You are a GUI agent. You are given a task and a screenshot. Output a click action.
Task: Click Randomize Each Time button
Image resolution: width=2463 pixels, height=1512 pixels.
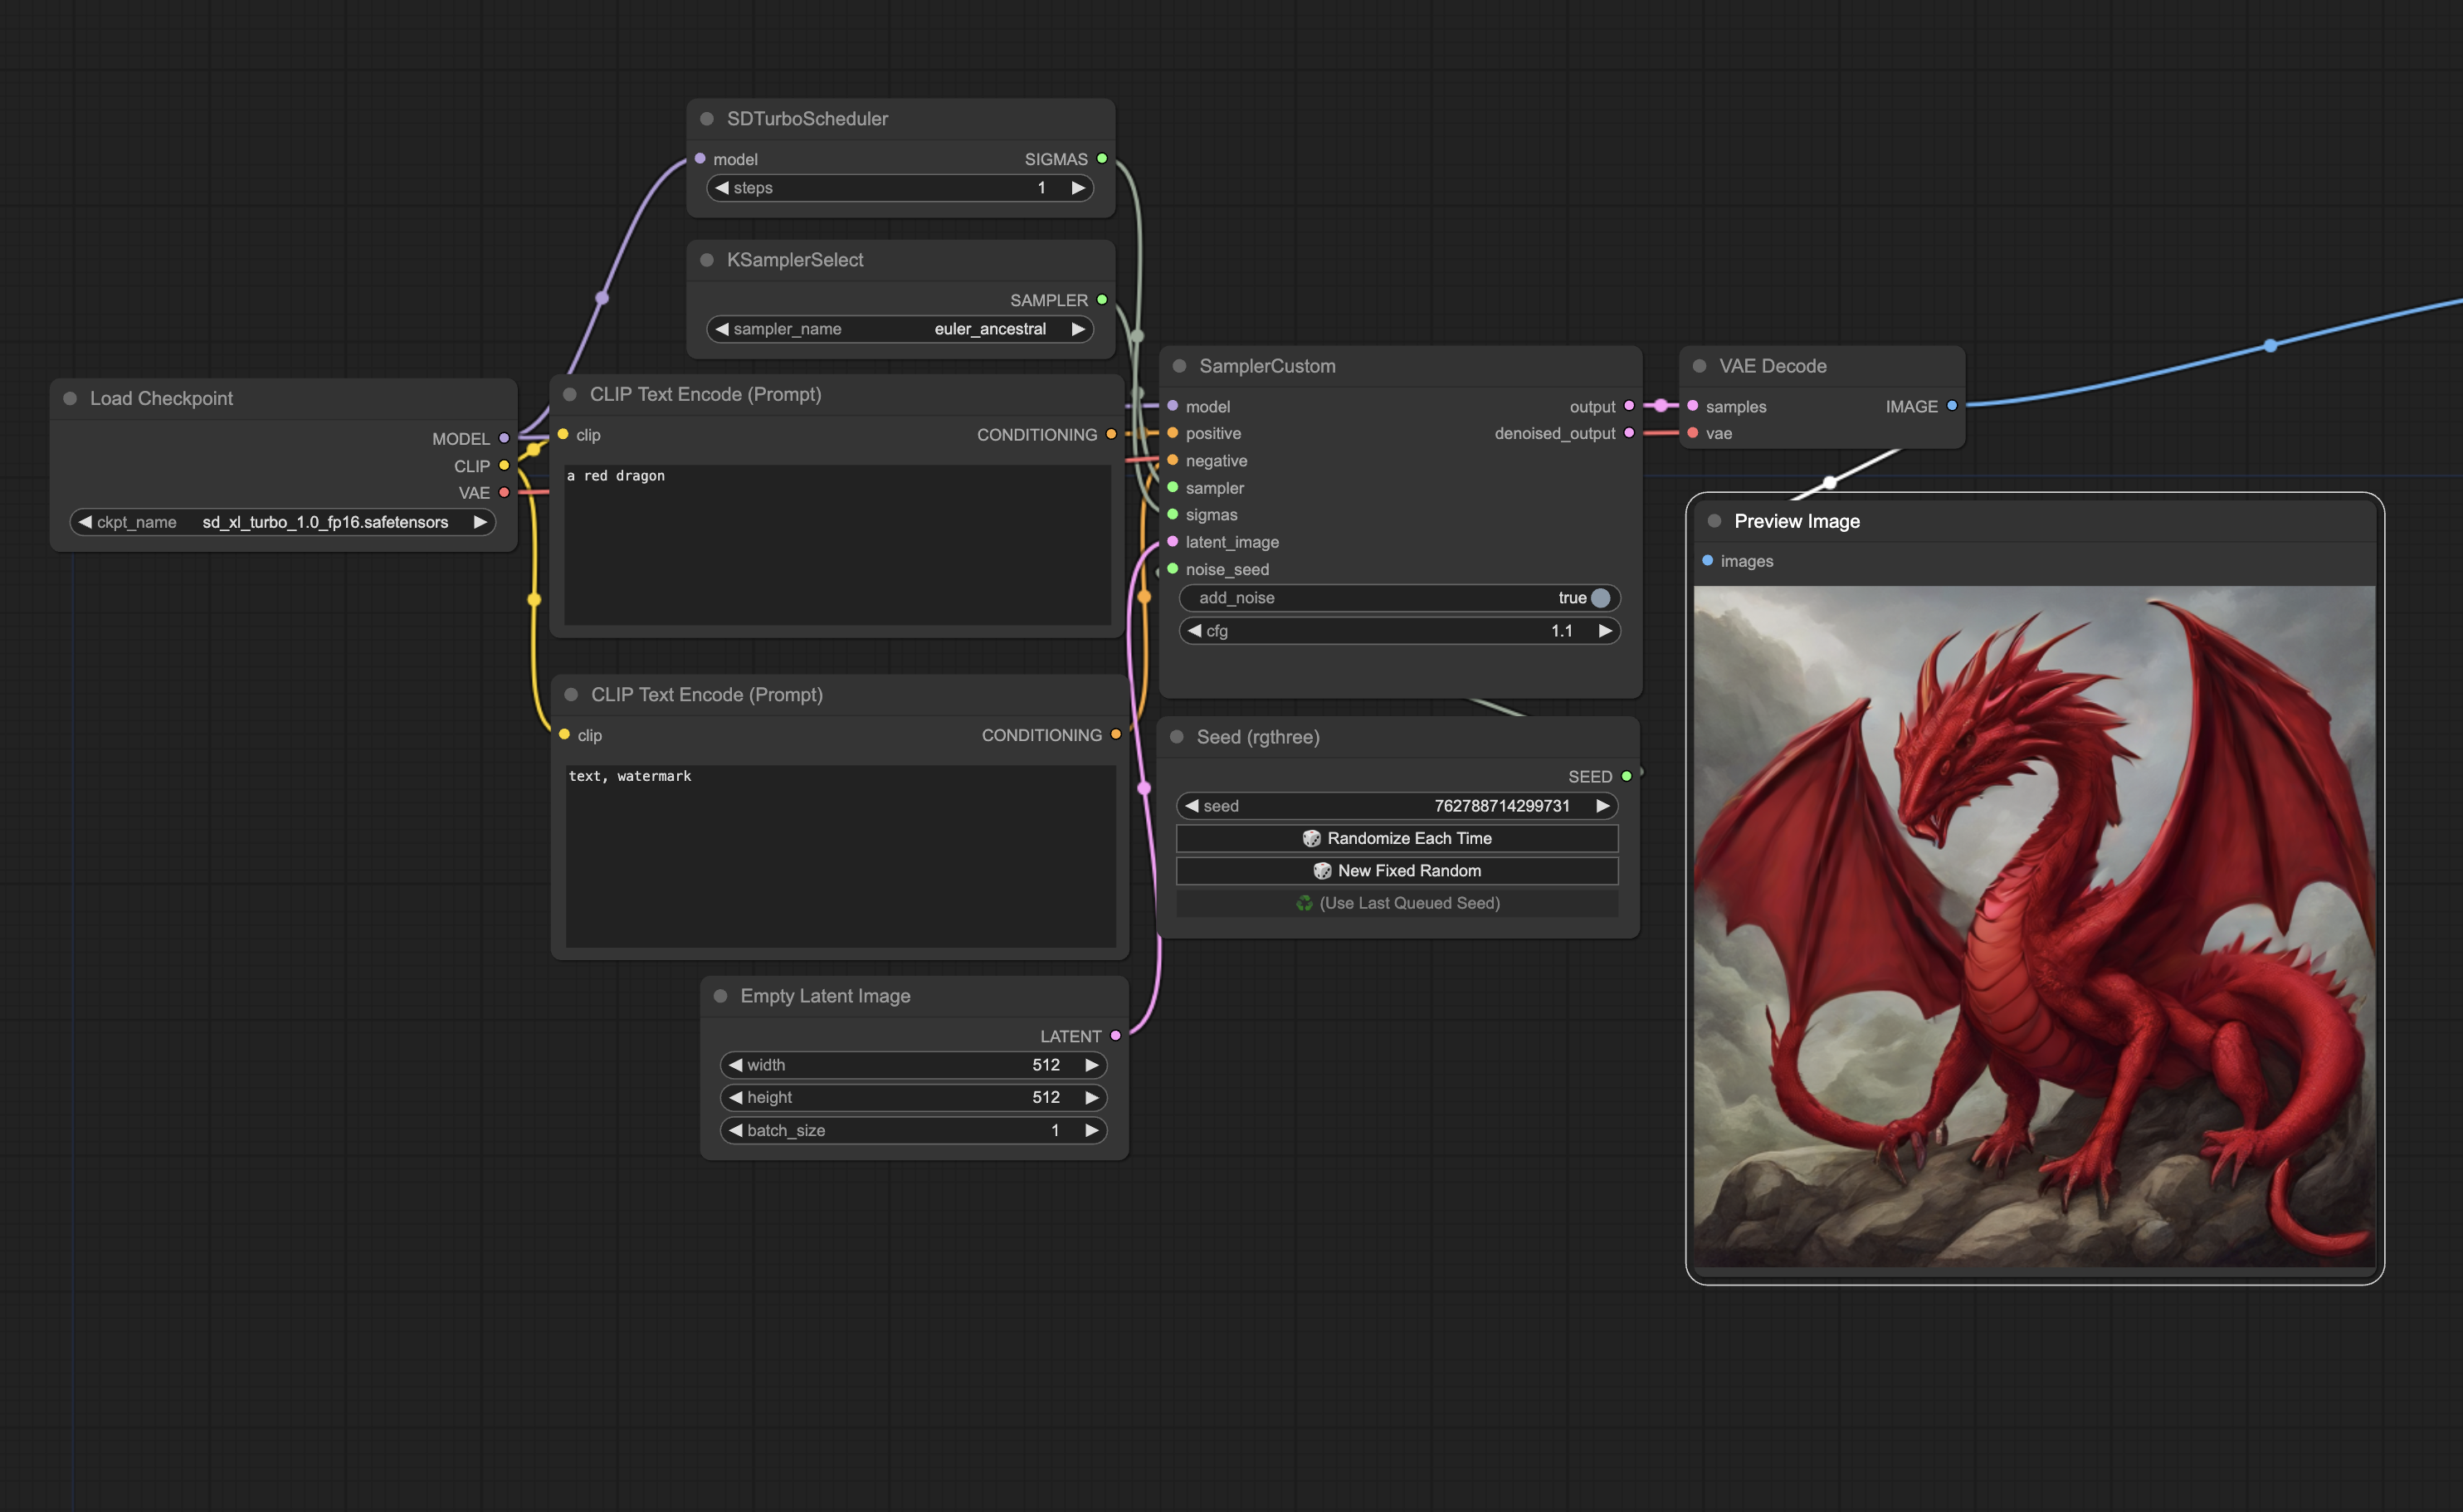tap(1397, 838)
